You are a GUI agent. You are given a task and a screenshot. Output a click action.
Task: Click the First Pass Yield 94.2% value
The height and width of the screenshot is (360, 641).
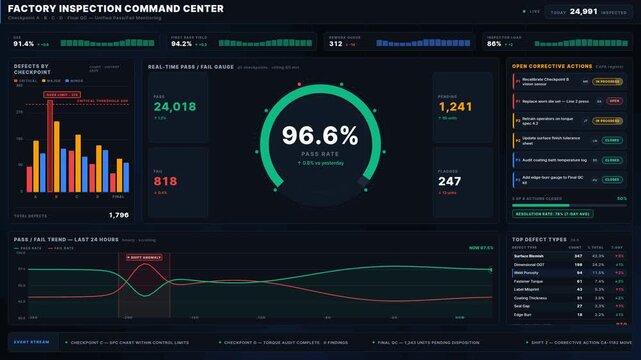point(182,44)
